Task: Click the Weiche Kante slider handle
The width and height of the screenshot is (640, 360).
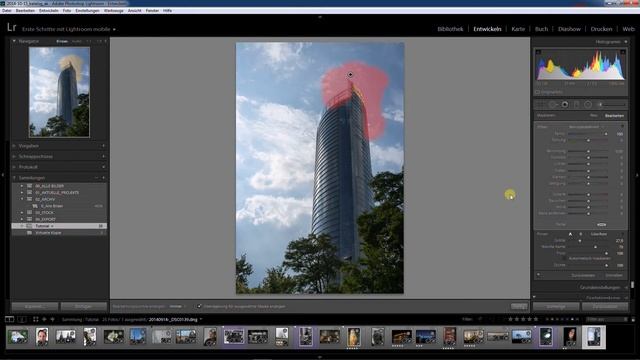Action: [595, 247]
